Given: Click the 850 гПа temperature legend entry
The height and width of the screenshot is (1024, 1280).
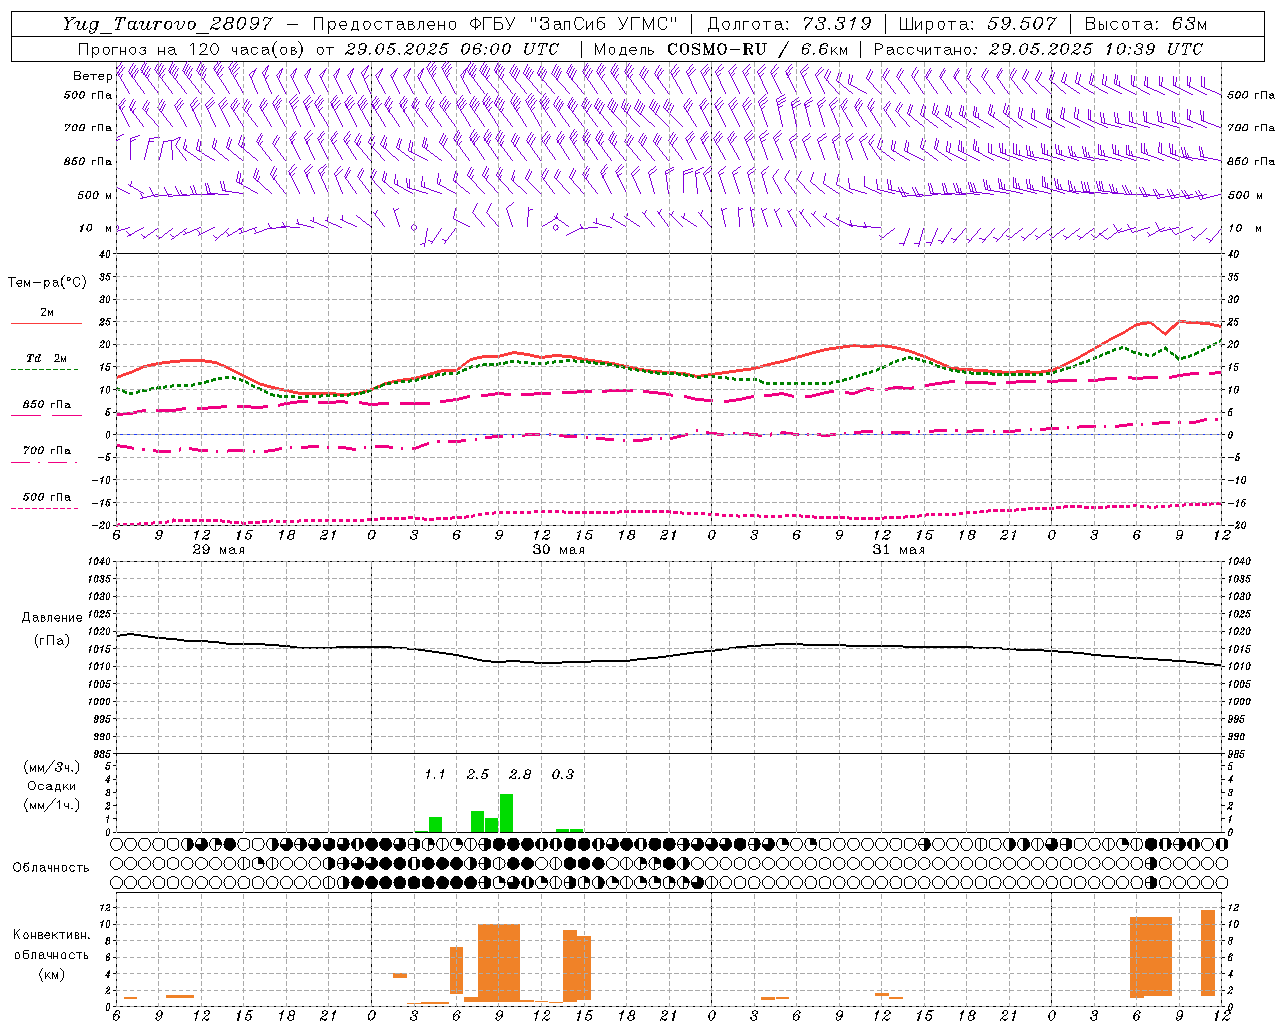Looking at the screenshot, I should [46, 405].
